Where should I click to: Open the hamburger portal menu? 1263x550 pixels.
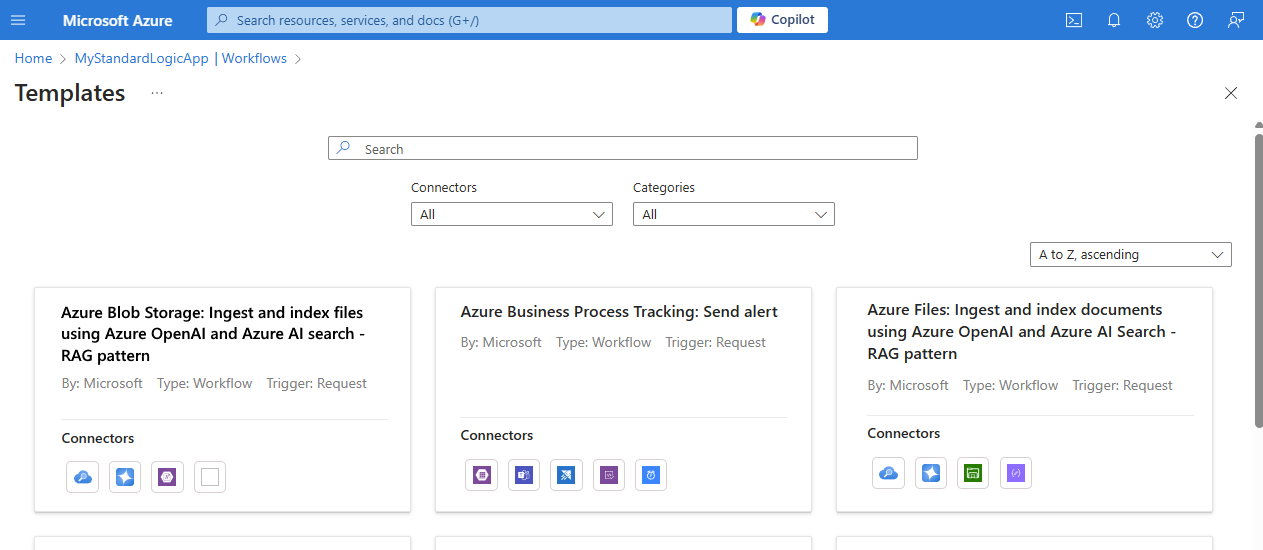pos(18,20)
